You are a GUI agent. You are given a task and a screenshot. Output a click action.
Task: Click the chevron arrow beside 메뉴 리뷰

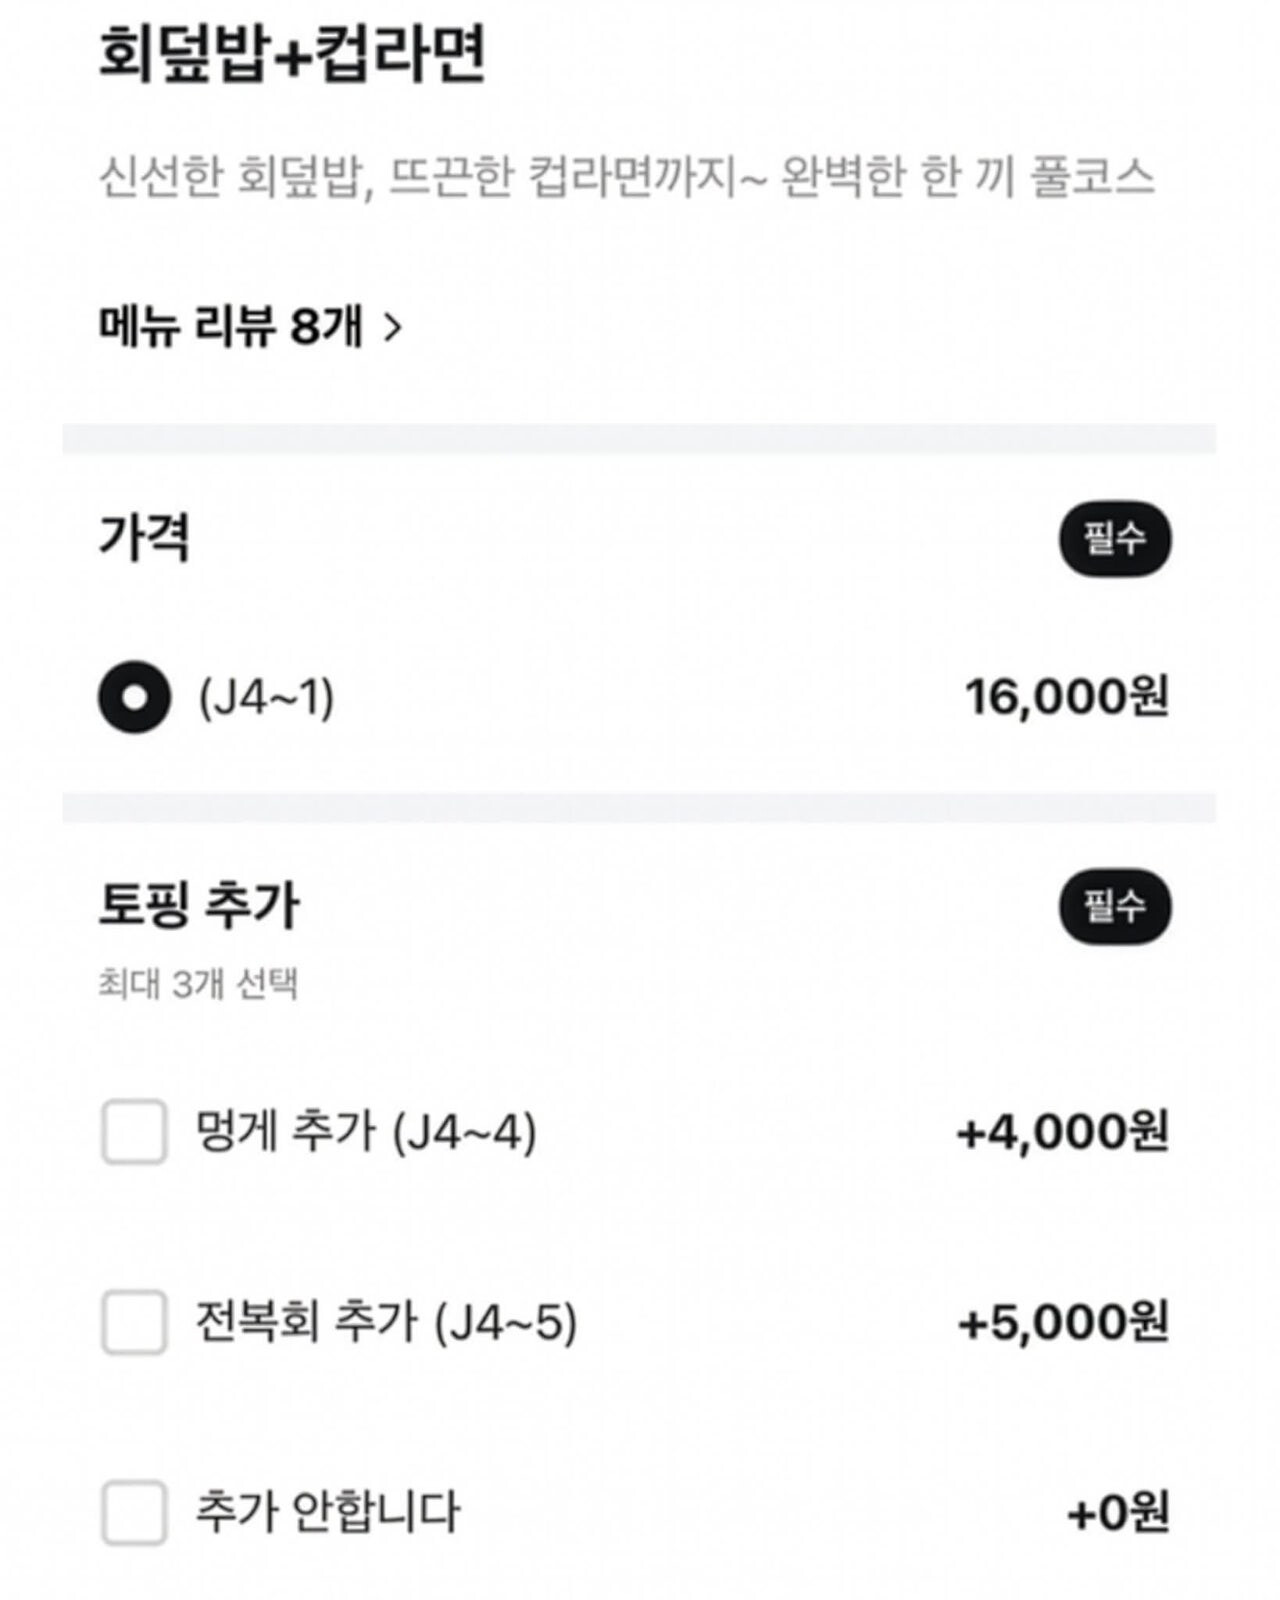pyautogui.click(x=393, y=327)
